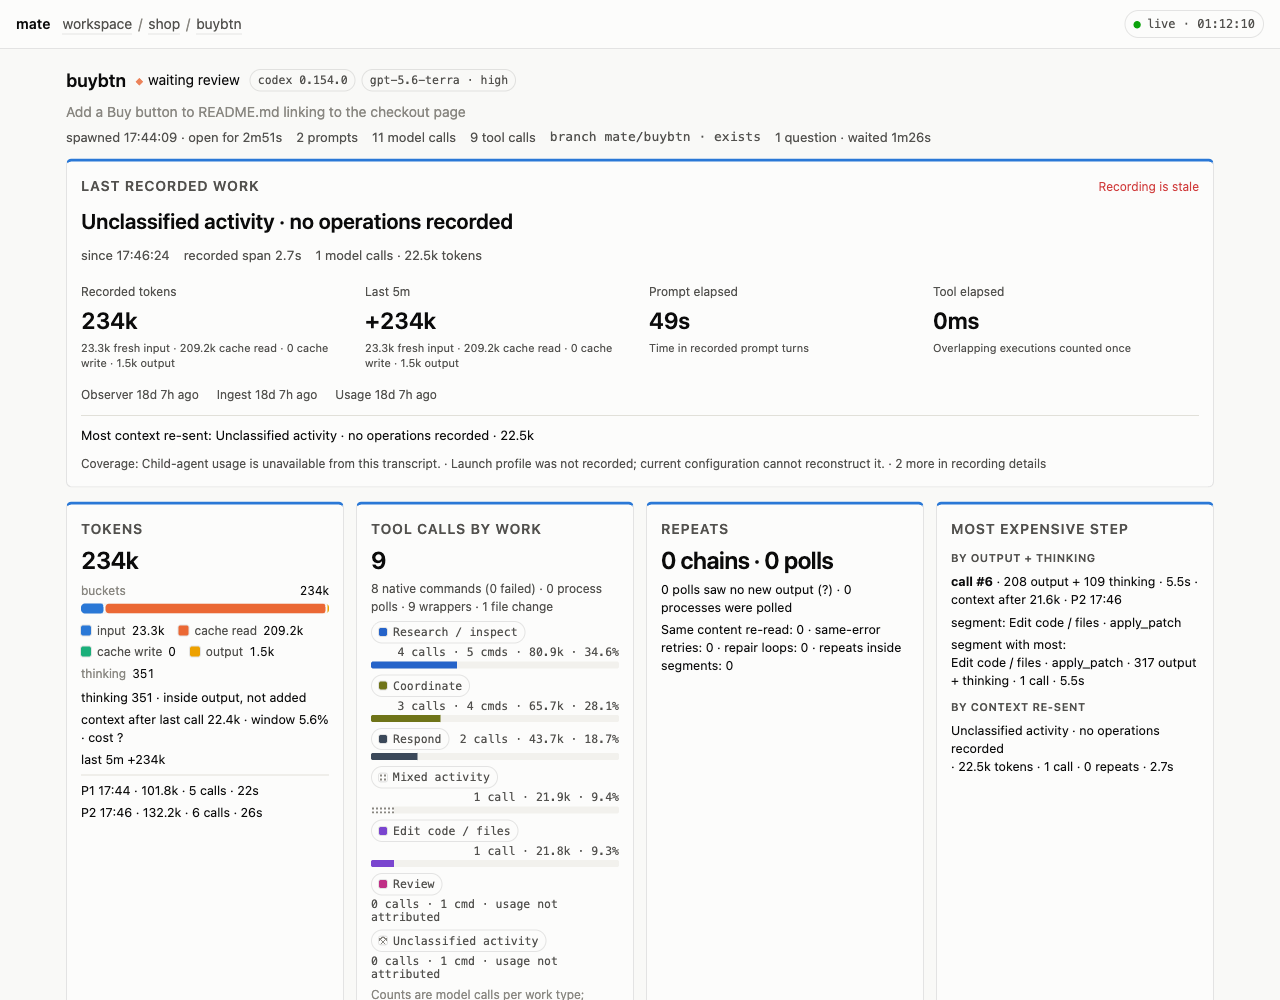Viewport: 1280px width, 1000px height.
Task: Click the Coordinate olive progress bar
Action: (495, 719)
